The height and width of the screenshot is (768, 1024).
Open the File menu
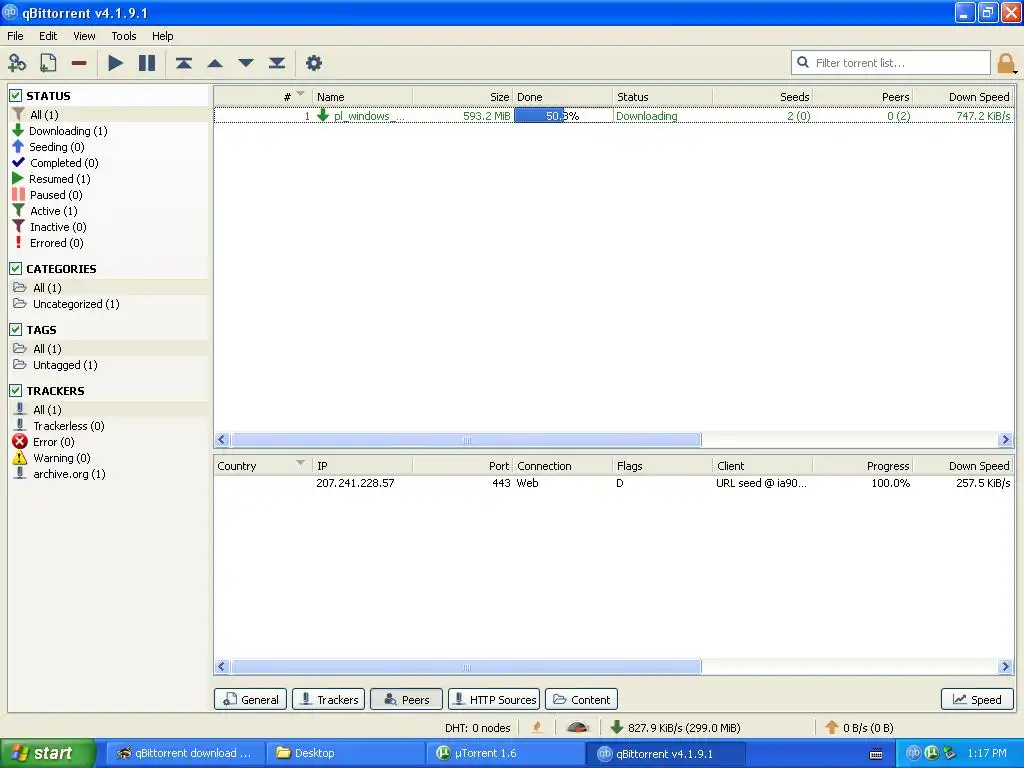[15, 36]
